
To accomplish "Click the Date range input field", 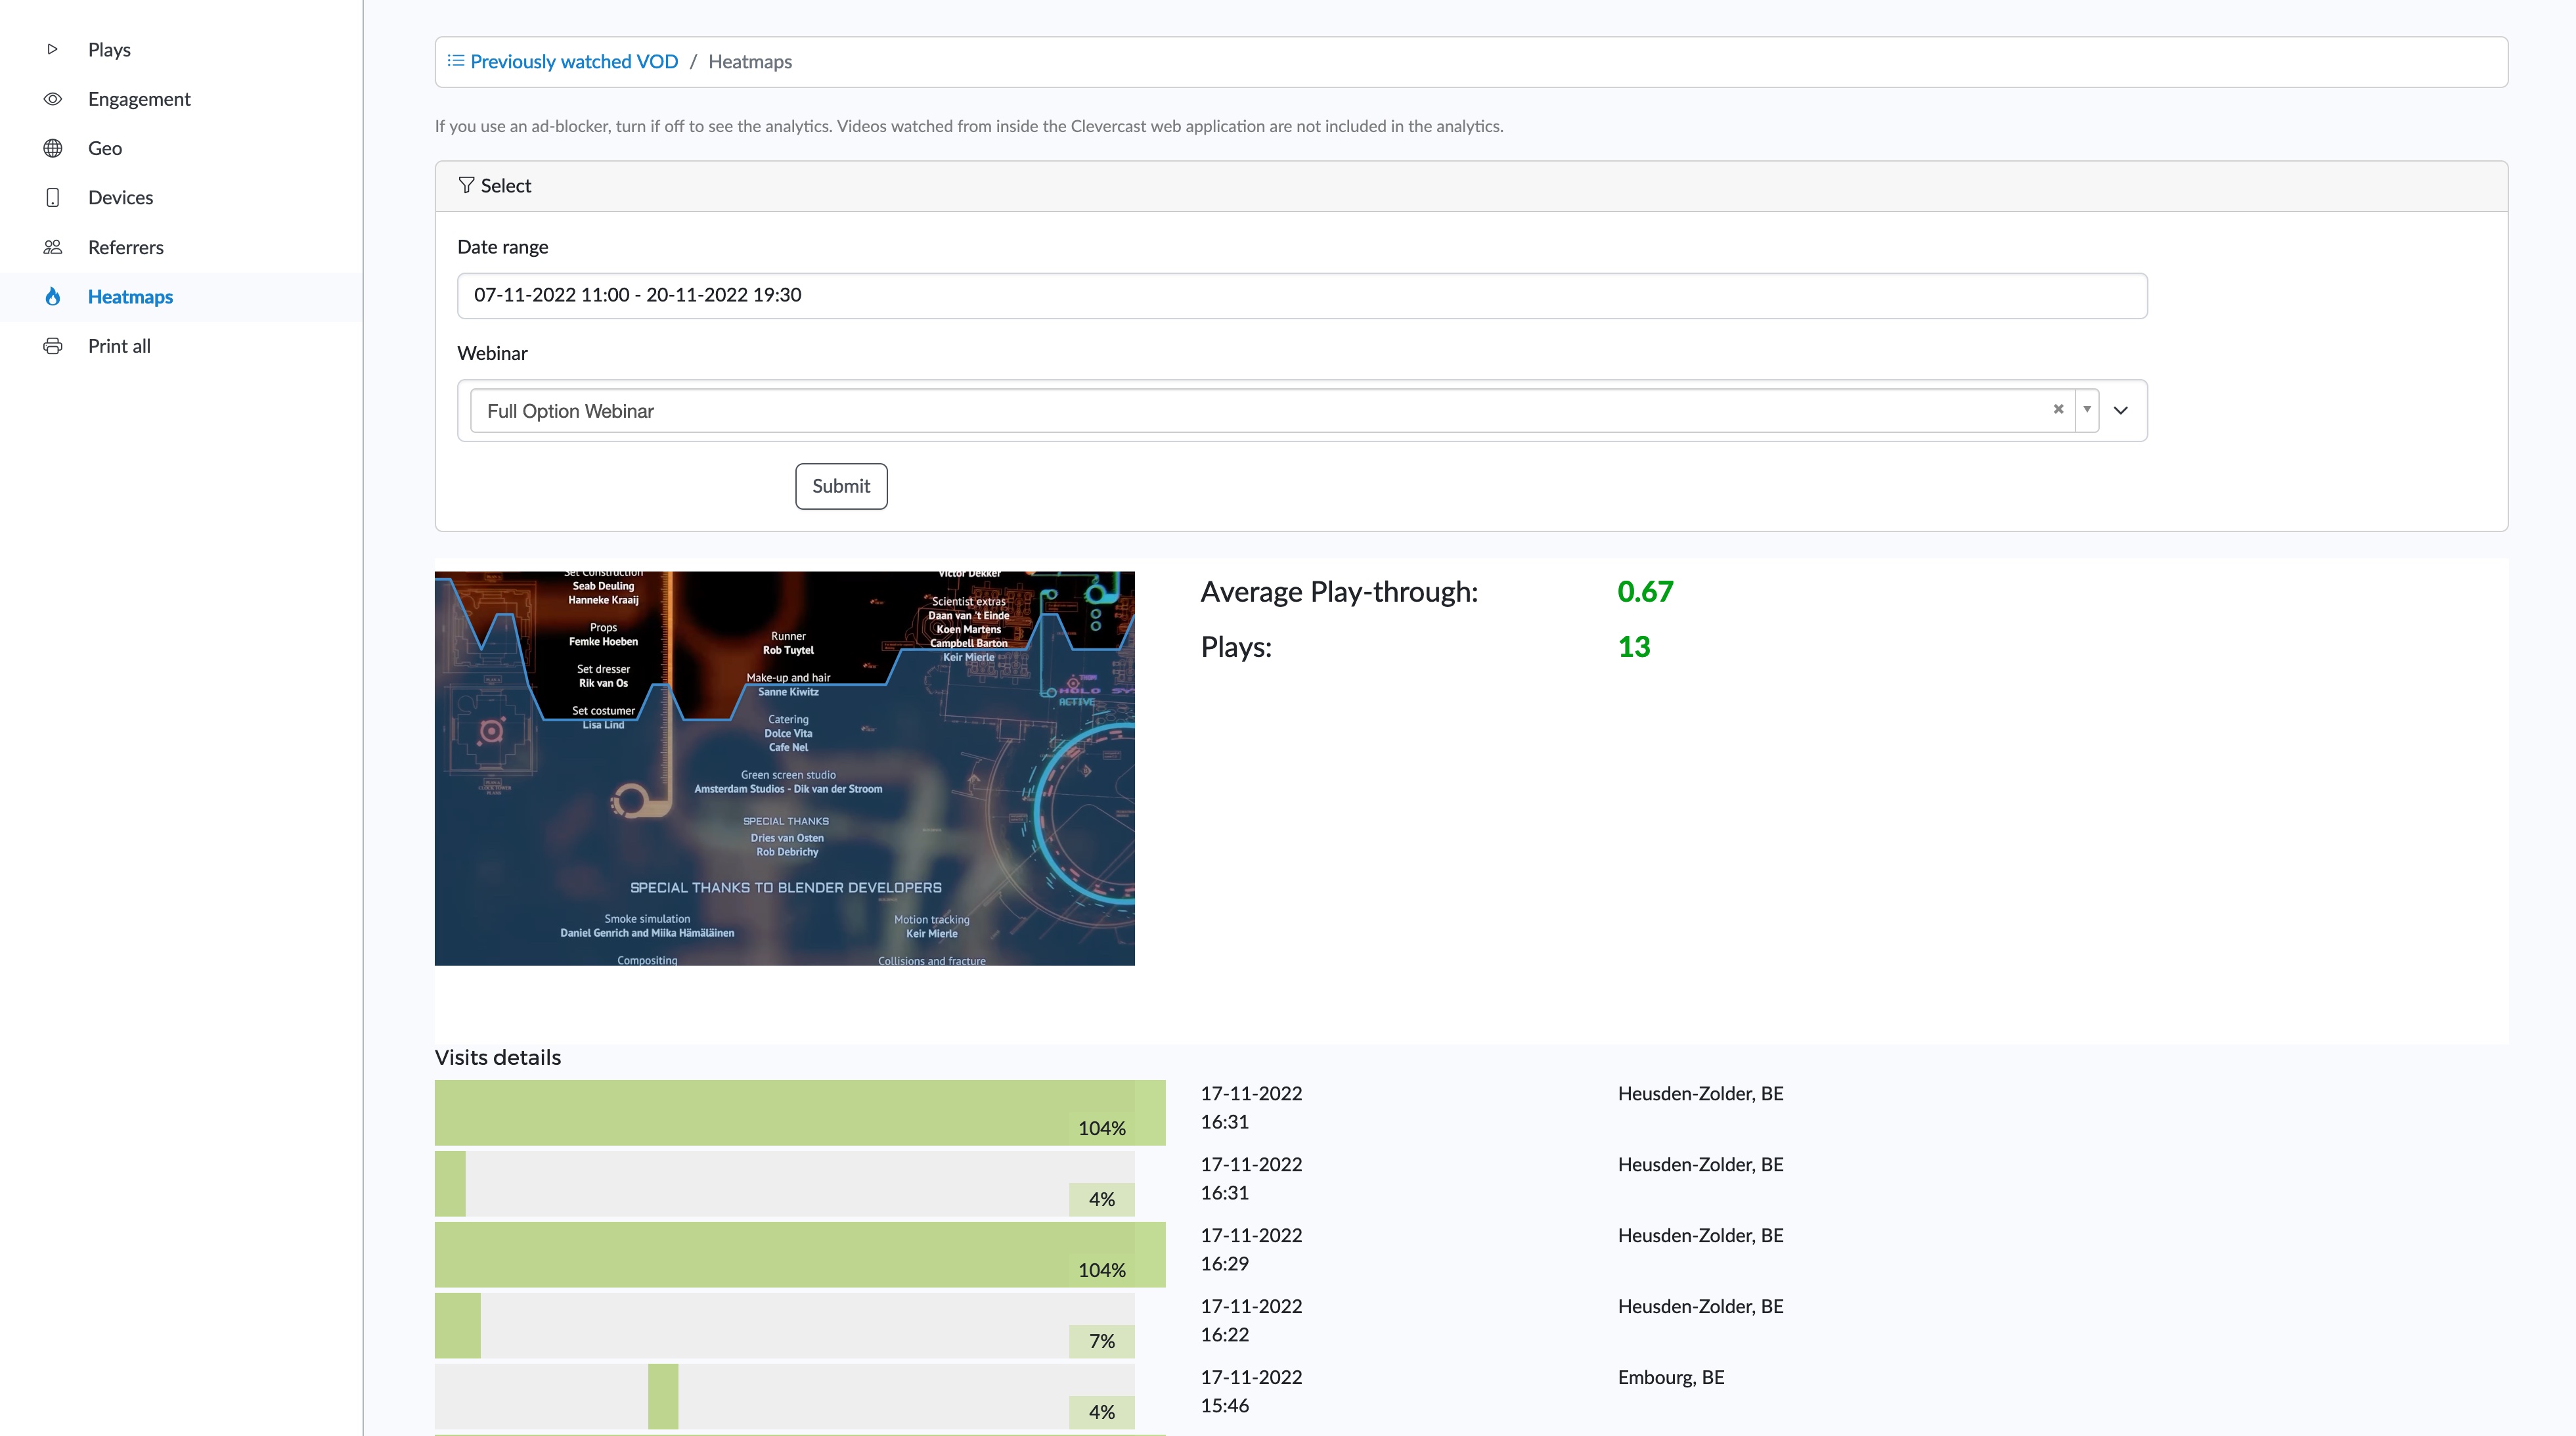I will tap(1302, 296).
